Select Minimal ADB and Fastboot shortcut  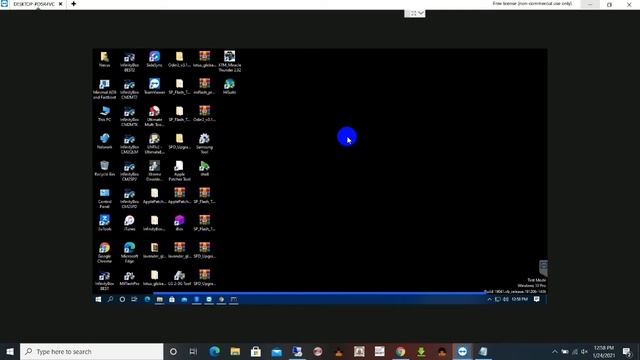(104, 89)
